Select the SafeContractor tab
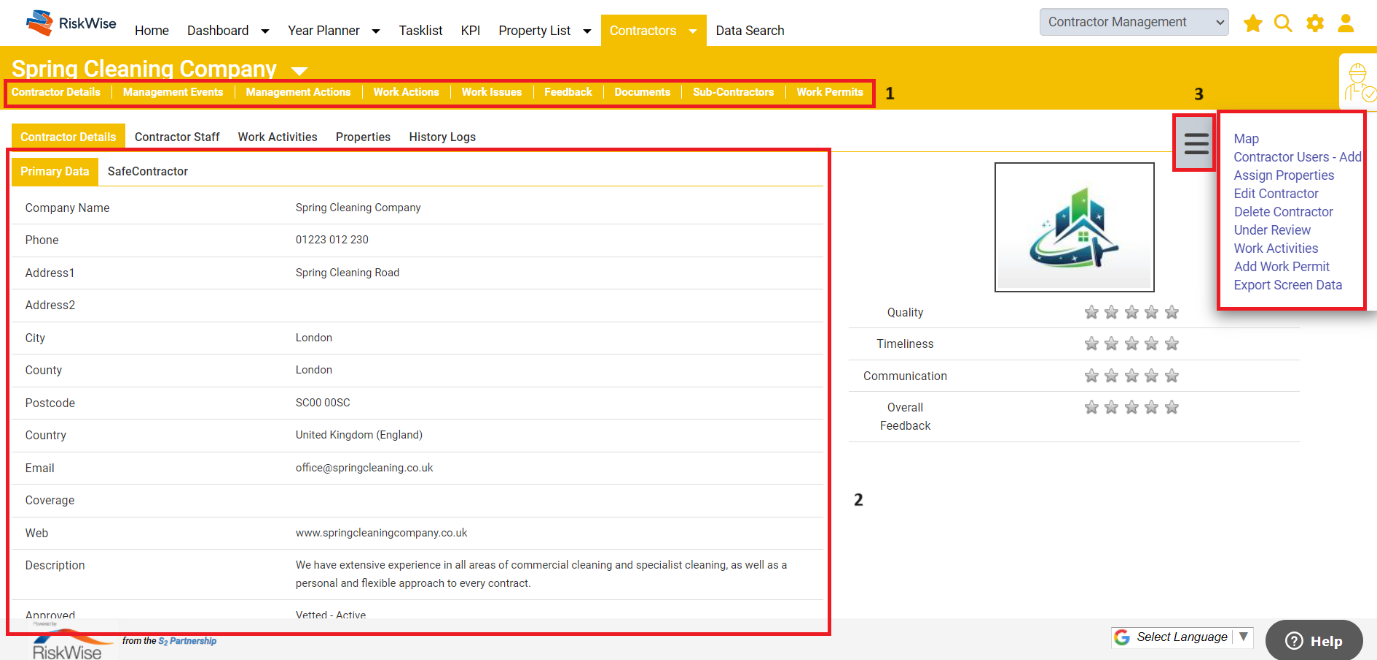The image size is (1377, 660). click(148, 171)
